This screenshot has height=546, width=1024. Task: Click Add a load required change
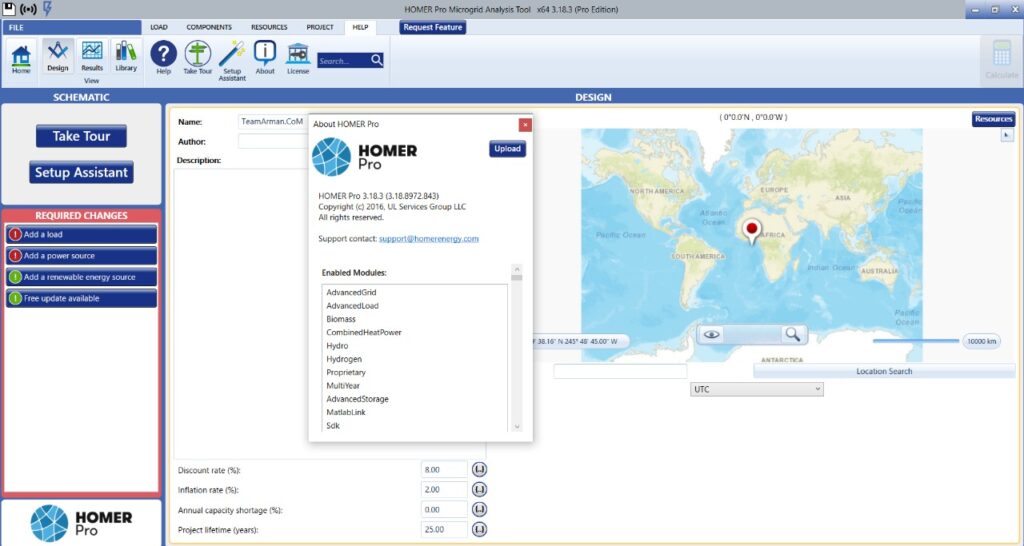[x=82, y=234]
